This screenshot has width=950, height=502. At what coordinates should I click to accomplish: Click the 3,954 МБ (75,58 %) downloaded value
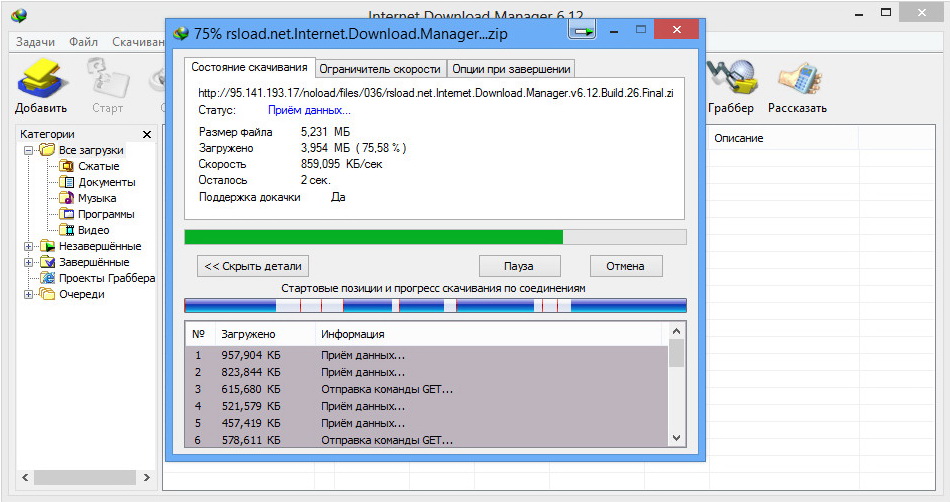click(353, 148)
